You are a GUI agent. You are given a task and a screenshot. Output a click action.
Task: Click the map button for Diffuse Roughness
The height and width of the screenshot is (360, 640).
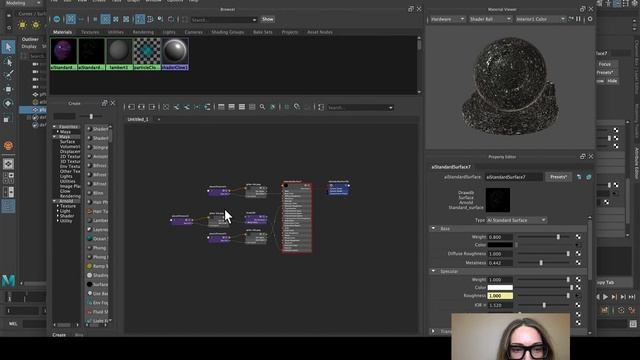578,253
